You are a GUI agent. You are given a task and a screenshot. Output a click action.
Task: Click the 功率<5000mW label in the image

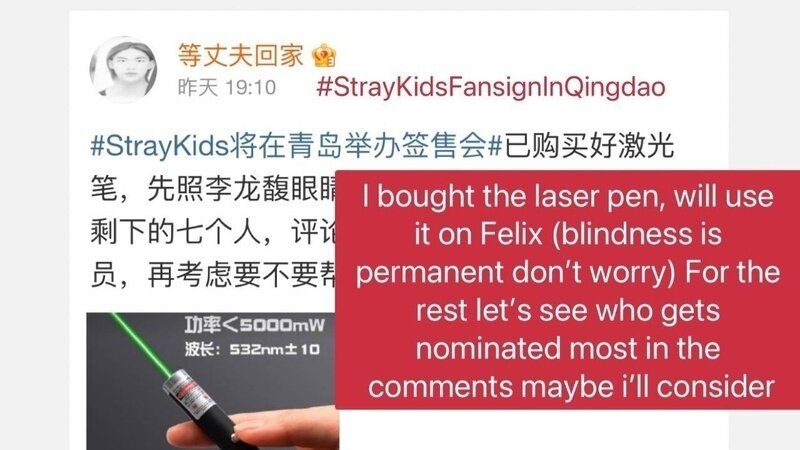point(254,326)
